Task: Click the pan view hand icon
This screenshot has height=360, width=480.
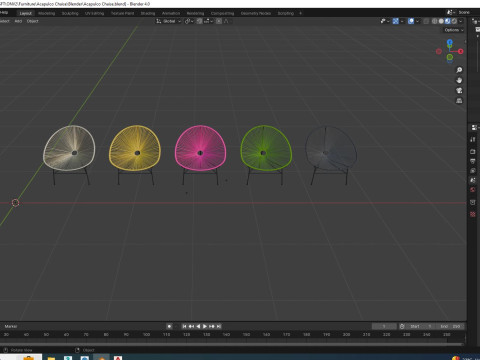Action: pos(459,80)
